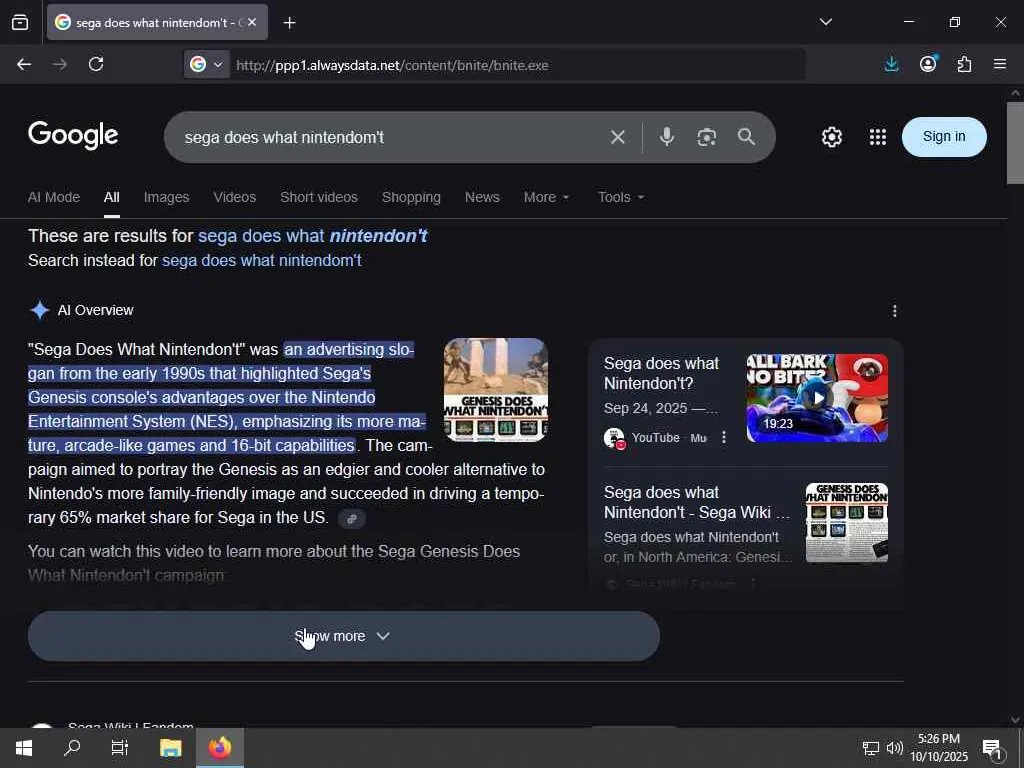Go back to the previous page

[24, 64]
